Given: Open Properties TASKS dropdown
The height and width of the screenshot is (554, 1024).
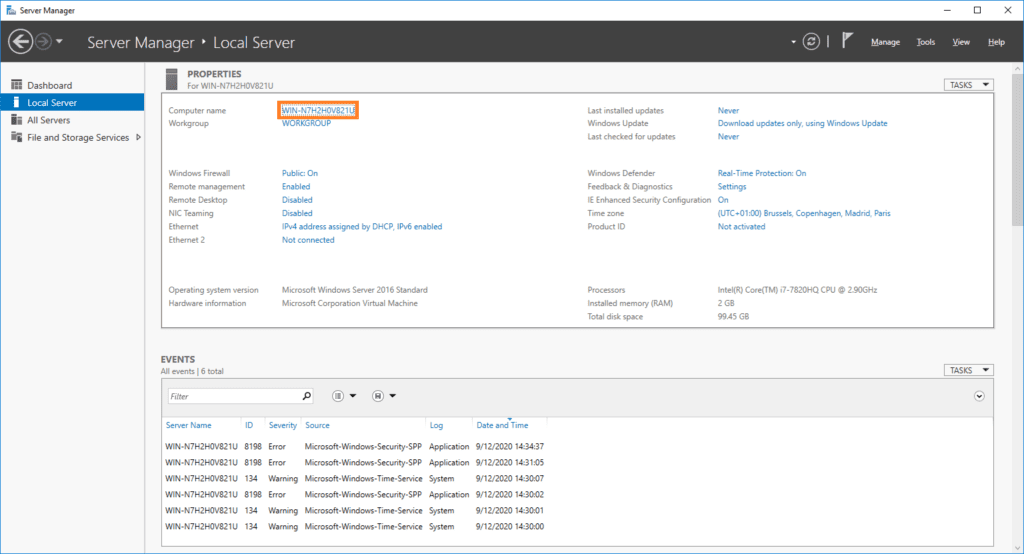Looking at the screenshot, I should (x=968, y=85).
